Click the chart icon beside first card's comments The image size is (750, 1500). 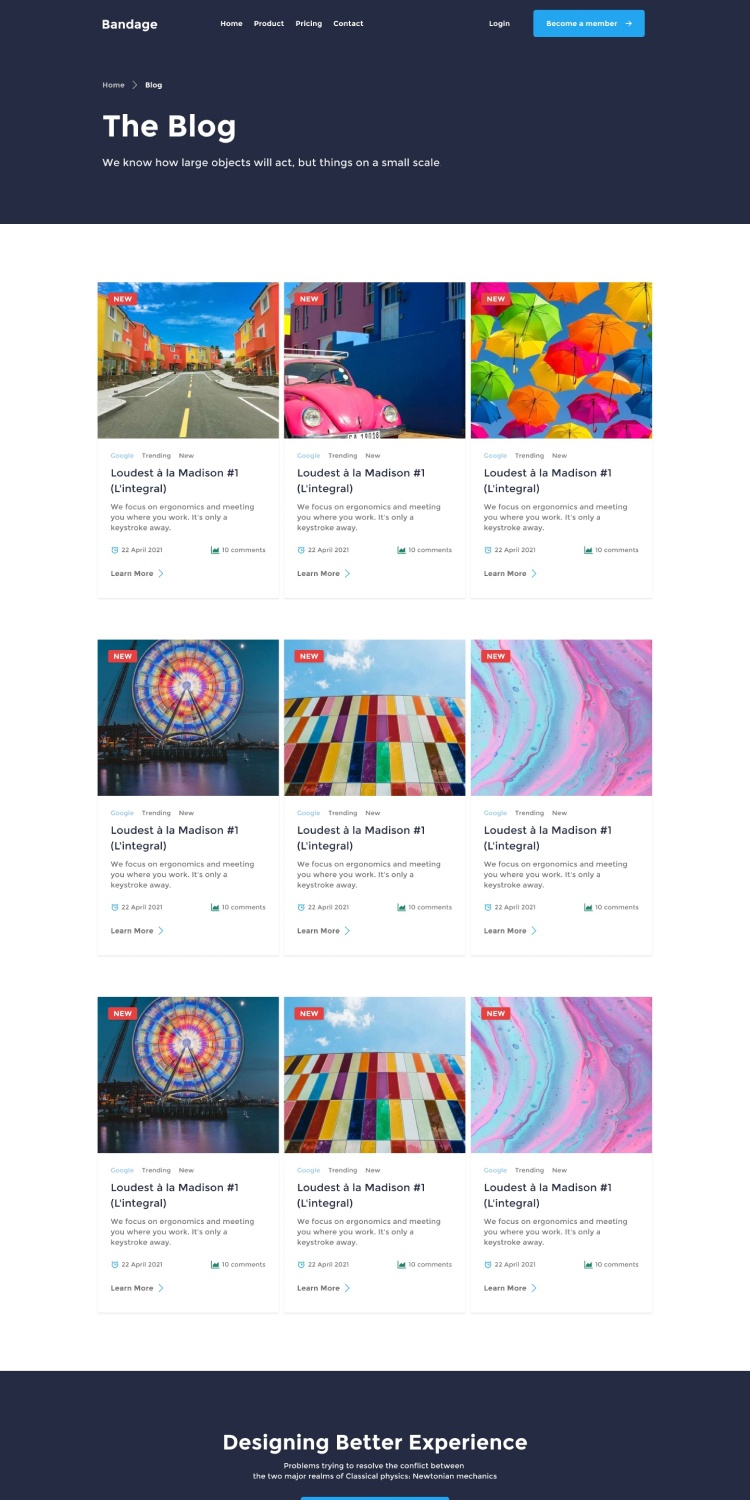pyautogui.click(x=215, y=550)
